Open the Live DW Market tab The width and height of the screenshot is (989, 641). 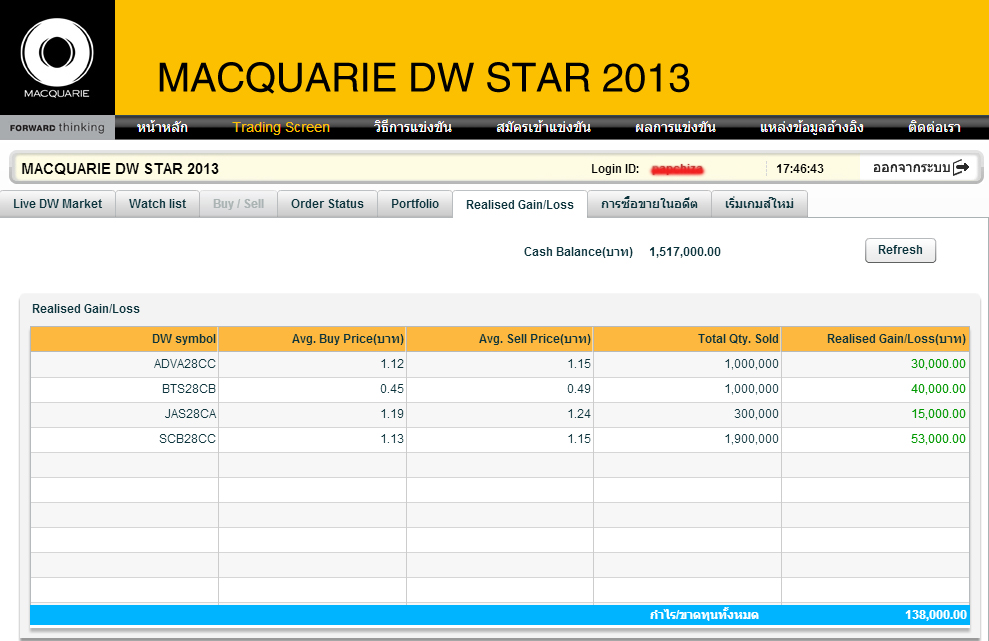click(57, 204)
